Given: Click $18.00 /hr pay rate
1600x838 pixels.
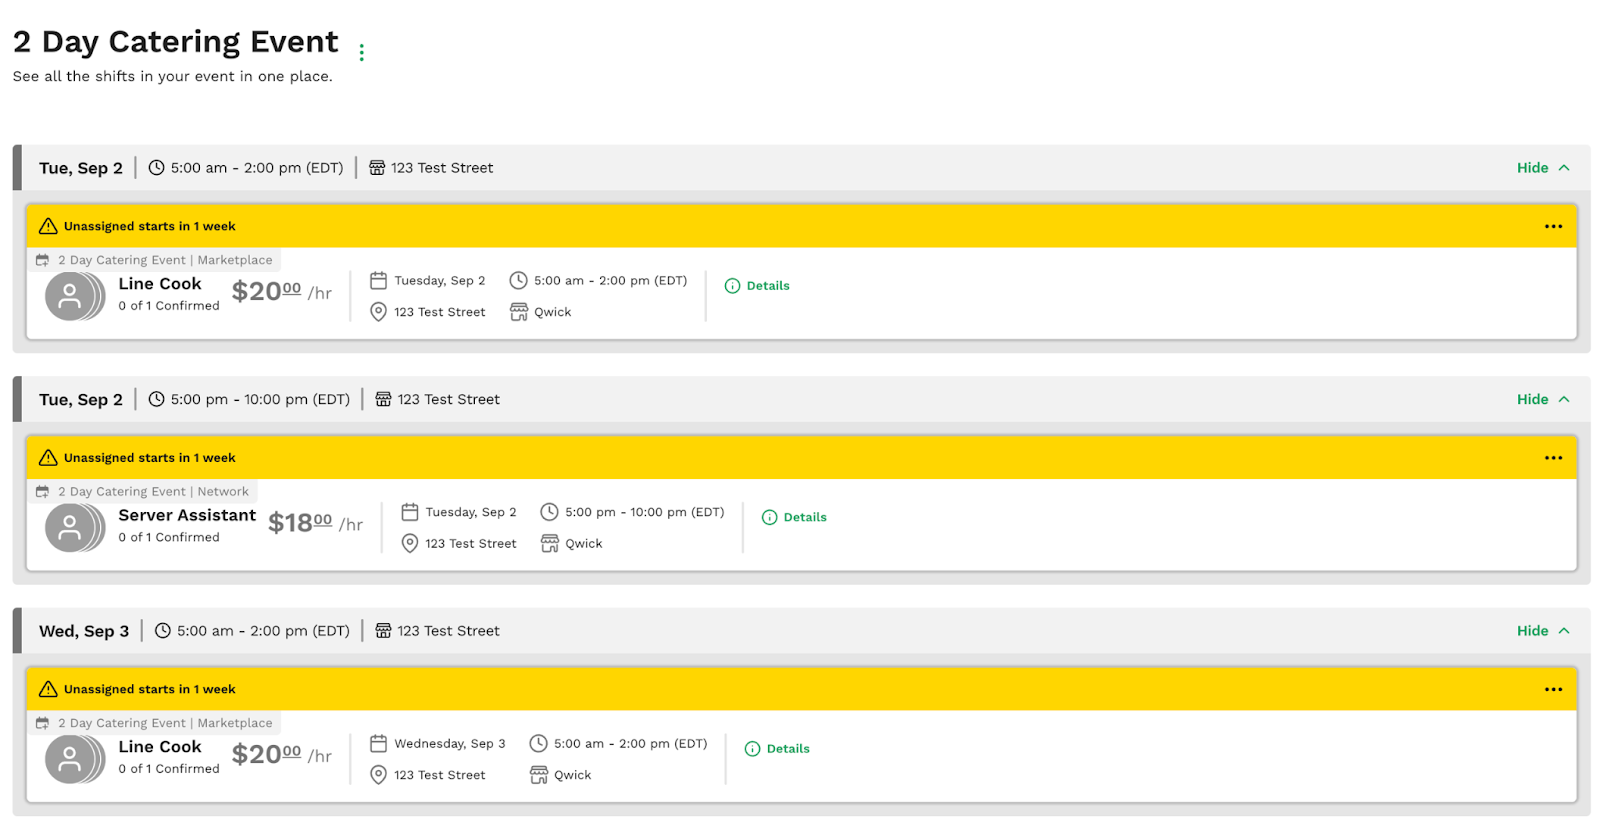Looking at the screenshot, I should [315, 523].
